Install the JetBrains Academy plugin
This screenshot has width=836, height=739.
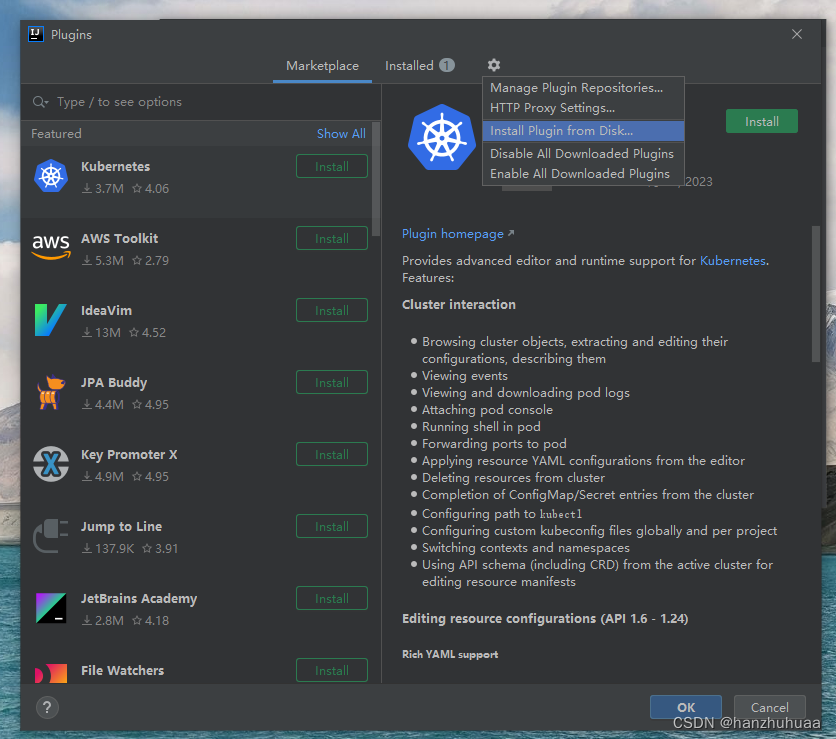pos(332,598)
